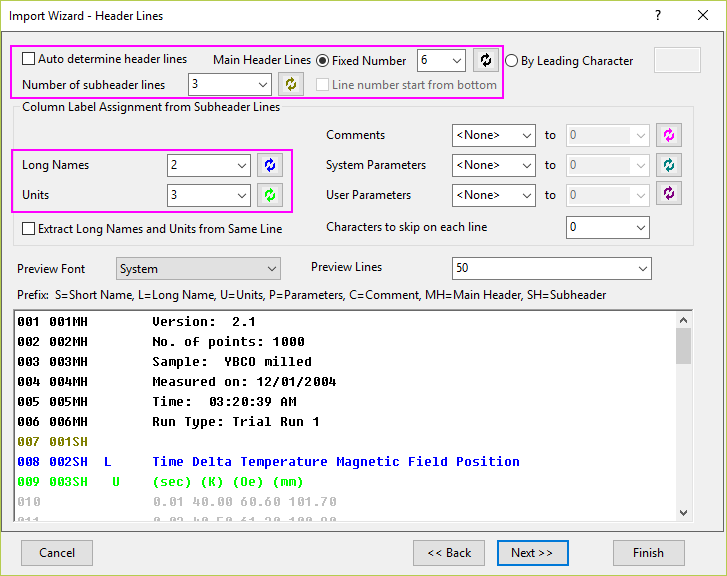Viewport: 727px width, 576px height.
Task: Open Characters to skip on each line dropdown
Action: [638, 228]
